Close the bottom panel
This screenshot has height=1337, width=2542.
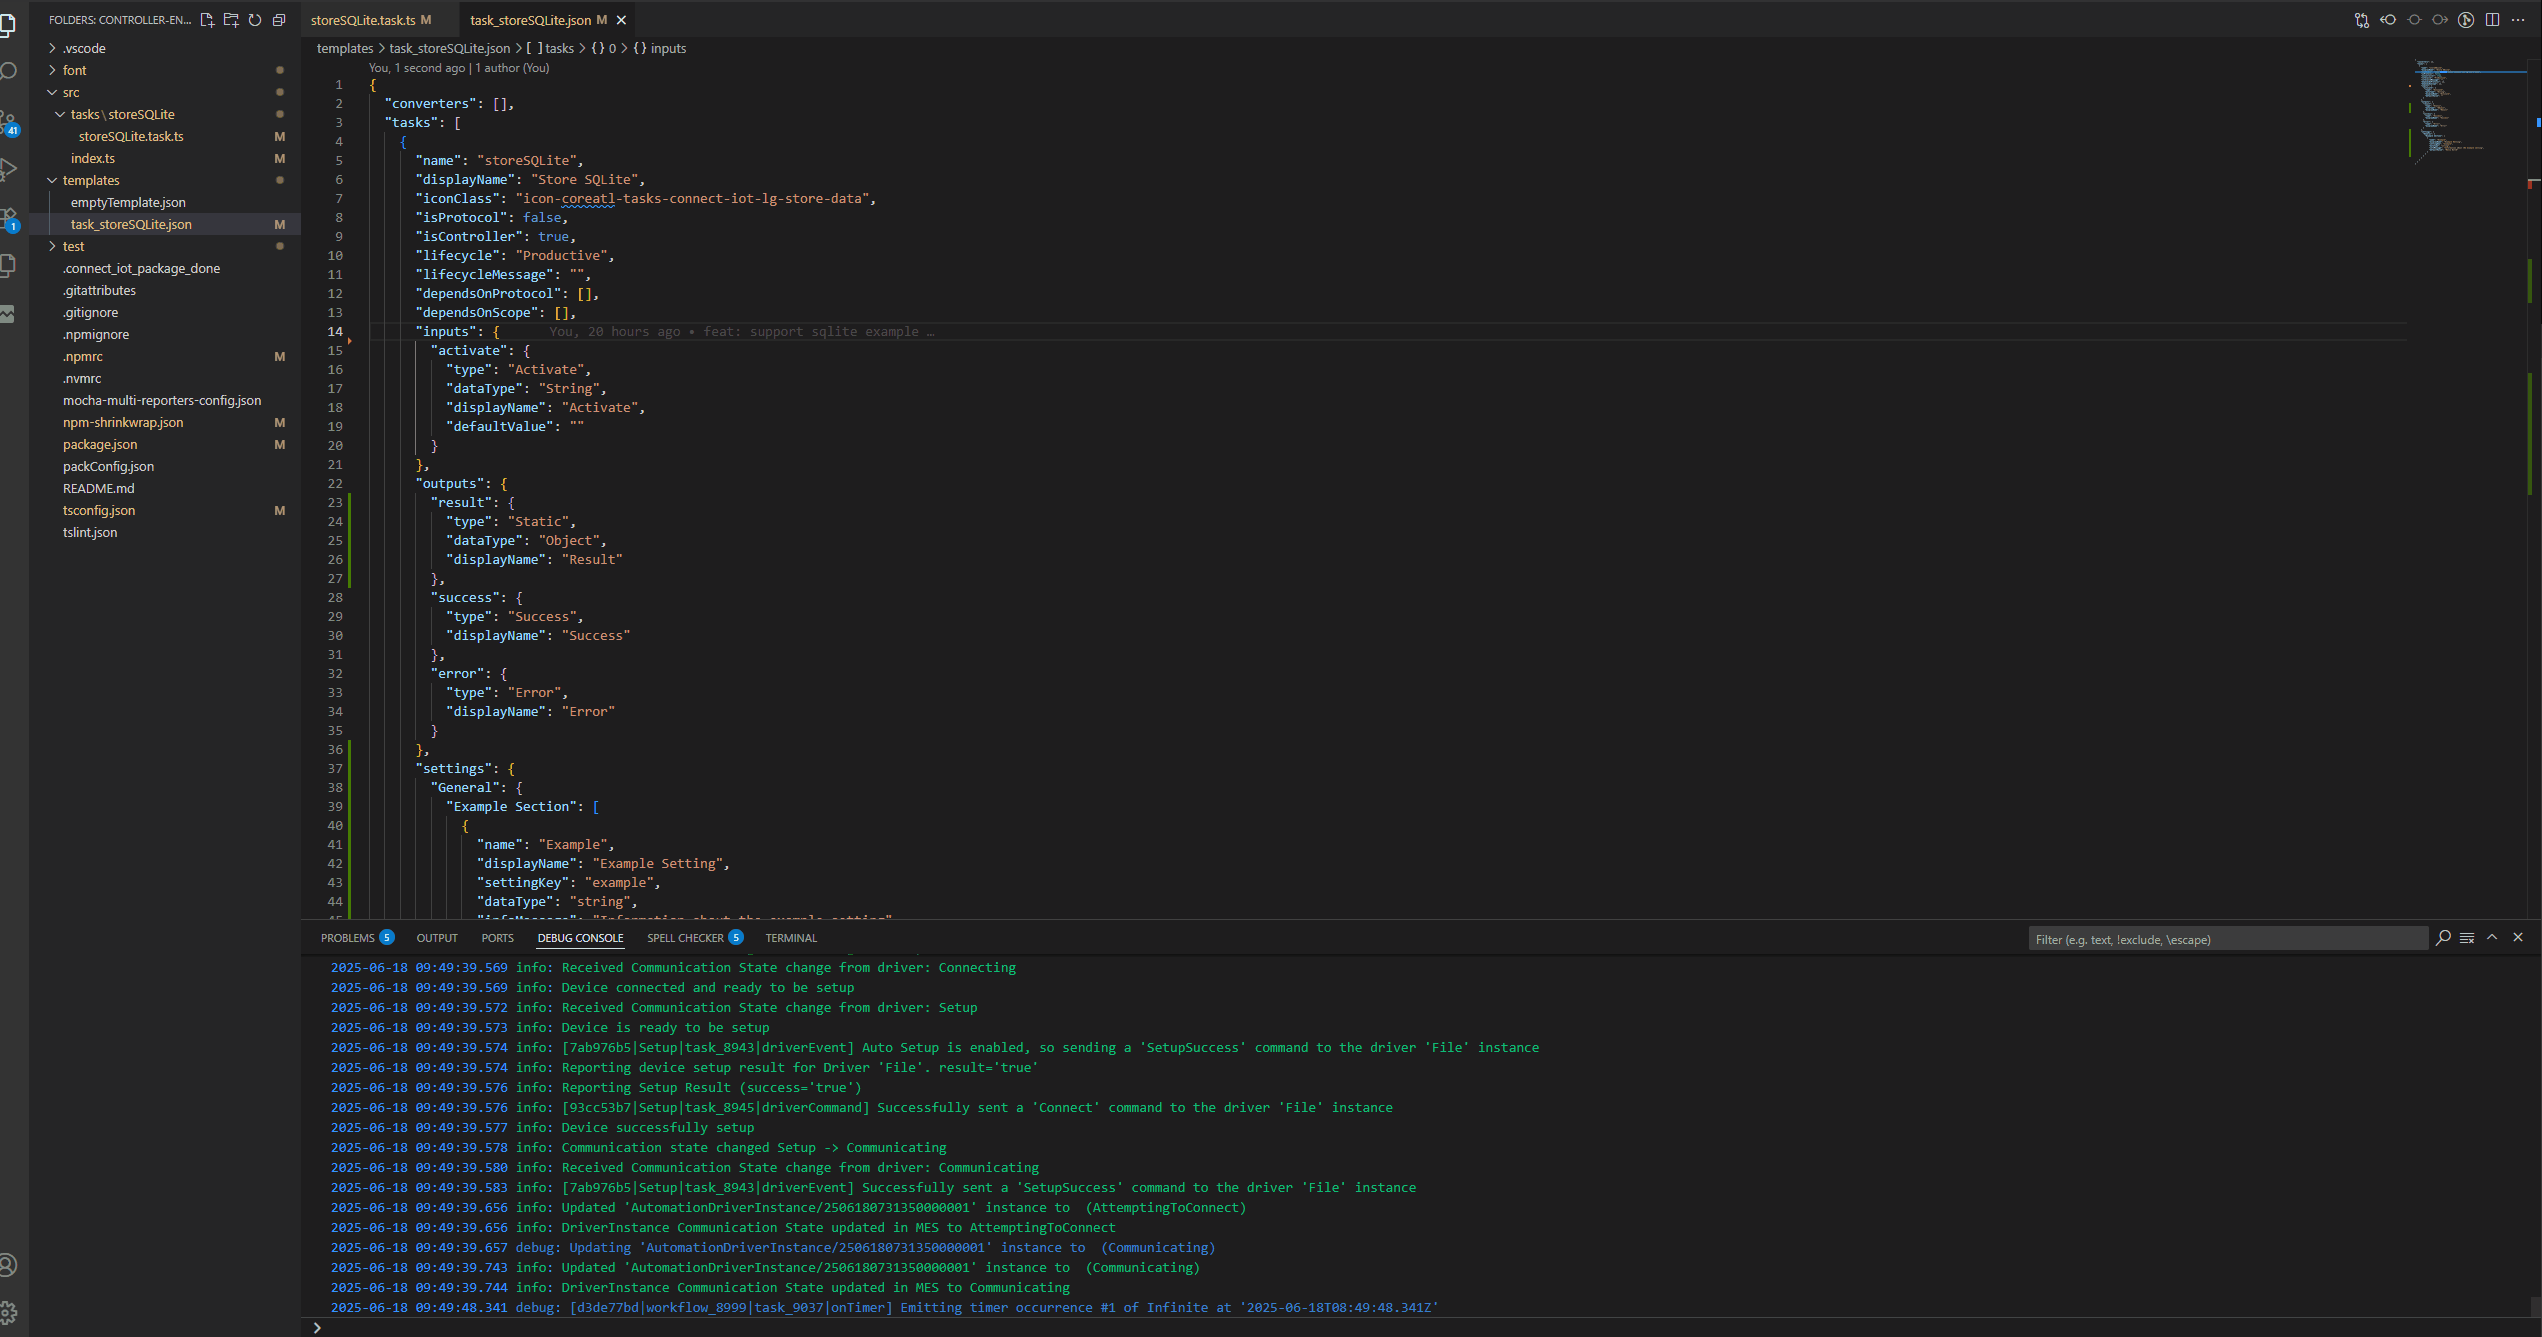point(2518,938)
